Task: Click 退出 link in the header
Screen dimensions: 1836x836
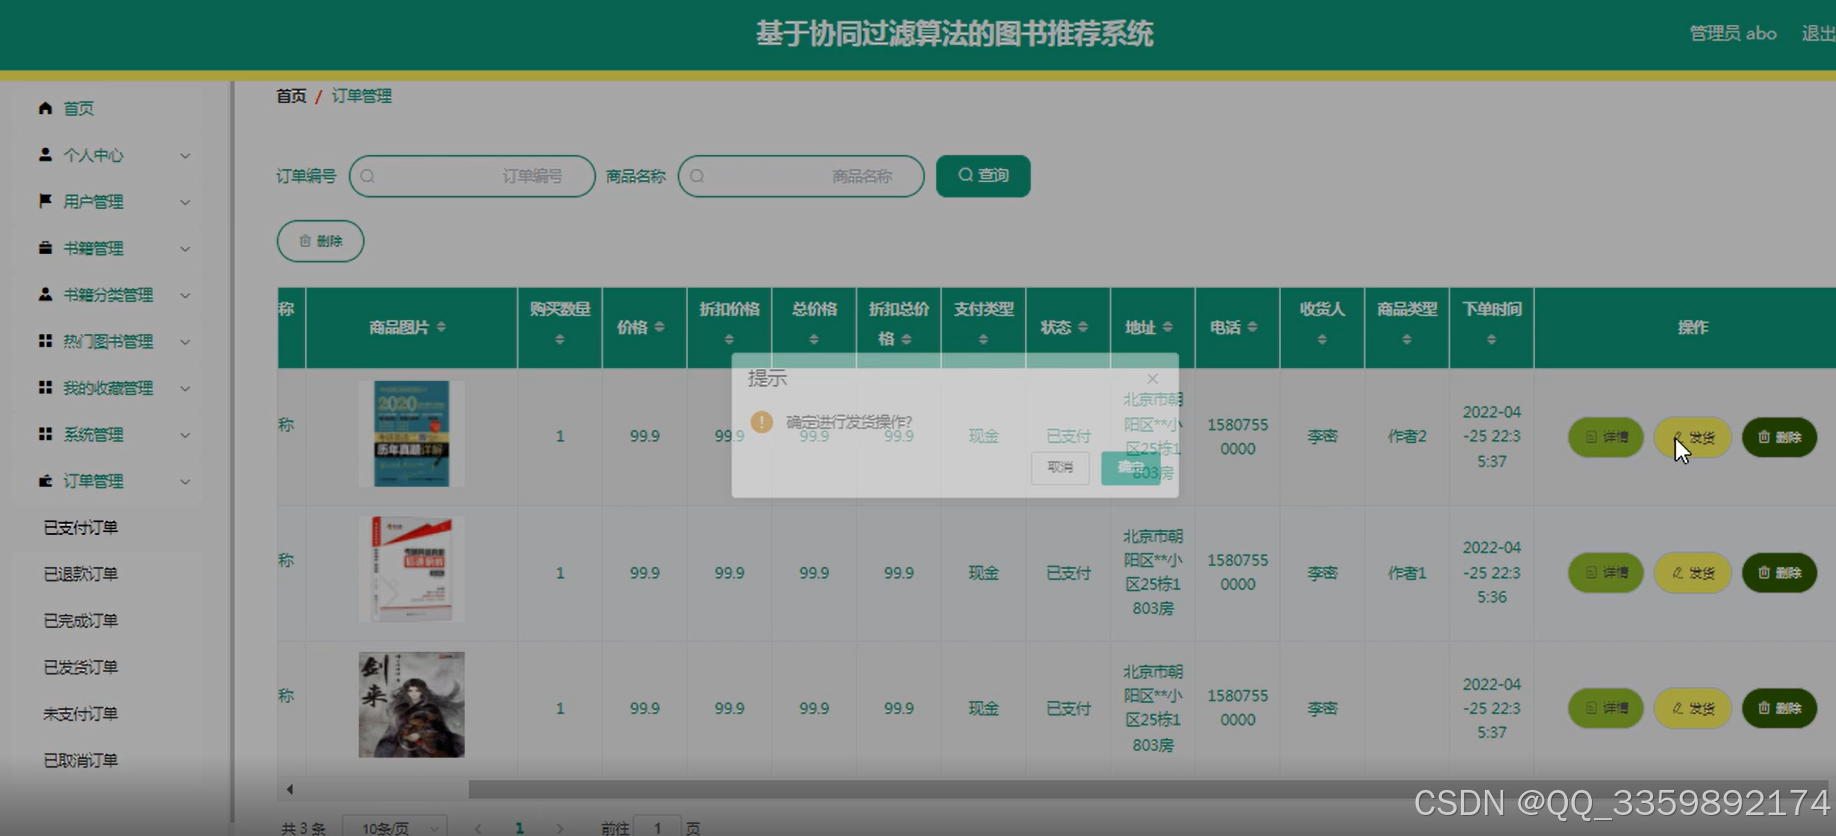Action: pyautogui.click(x=1818, y=33)
